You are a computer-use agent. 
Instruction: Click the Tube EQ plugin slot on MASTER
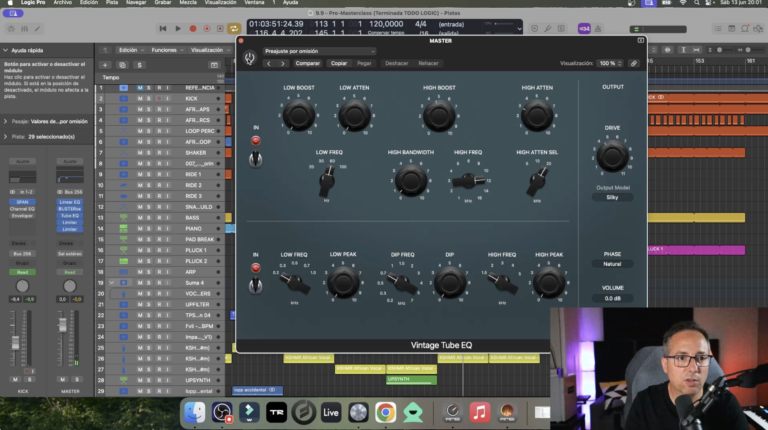click(70, 215)
